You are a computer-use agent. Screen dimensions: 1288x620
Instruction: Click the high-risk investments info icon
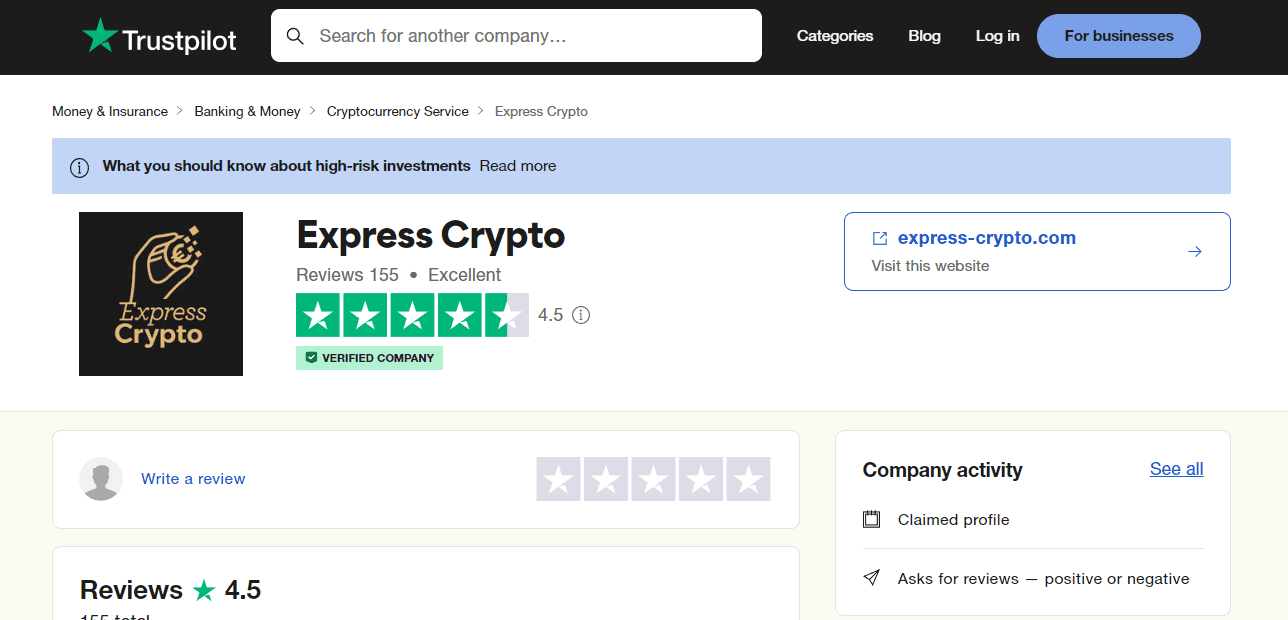coord(79,167)
